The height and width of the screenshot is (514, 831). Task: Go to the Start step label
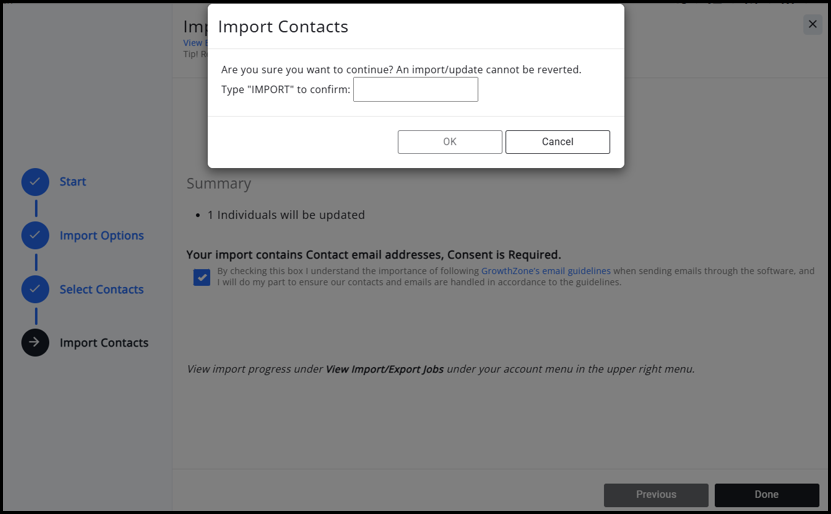[73, 181]
